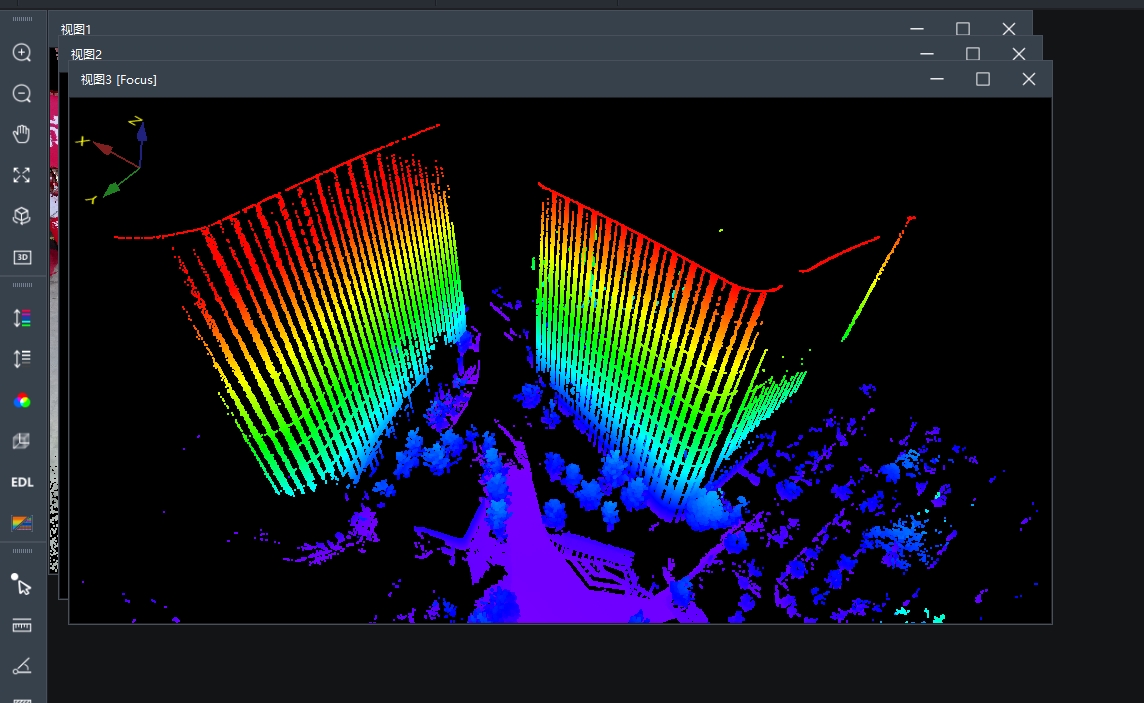Toggle EDL rendering mode
The width and height of the screenshot is (1144, 703).
[22, 482]
